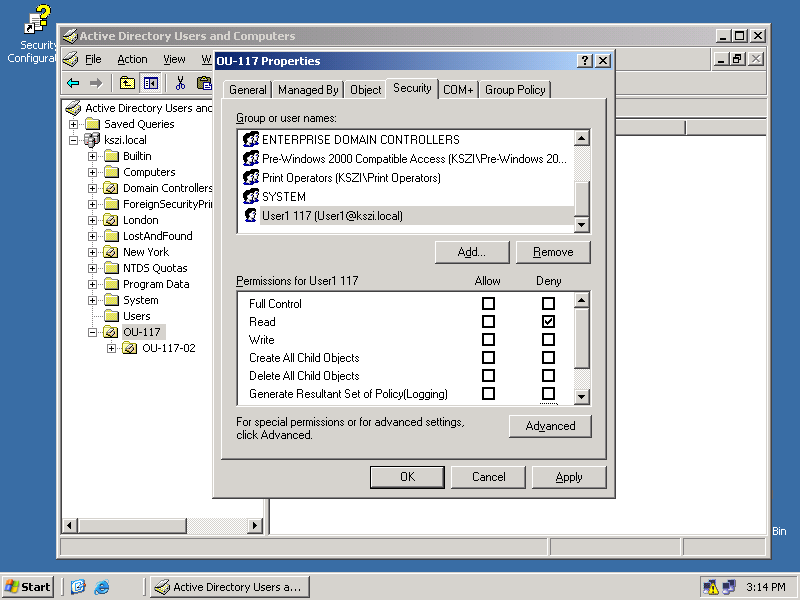Switch to the Object tab
This screenshot has width=800, height=600.
(x=365, y=90)
